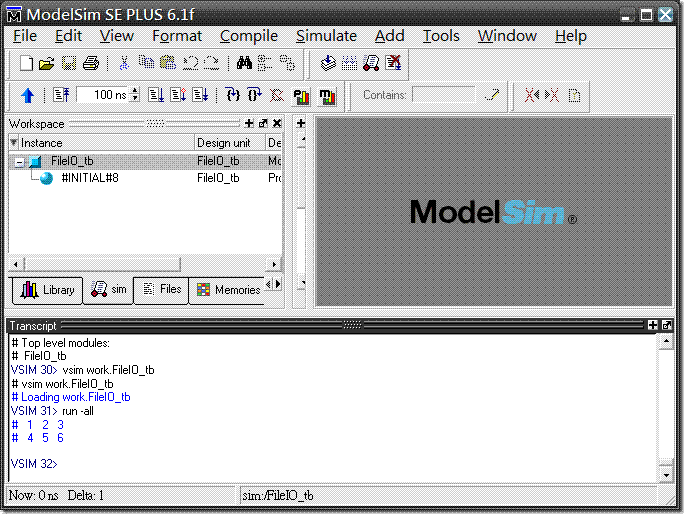The width and height of the screenshot is (684, 514).
Task: Click the Copy toolbar icon
Action: 146,62
